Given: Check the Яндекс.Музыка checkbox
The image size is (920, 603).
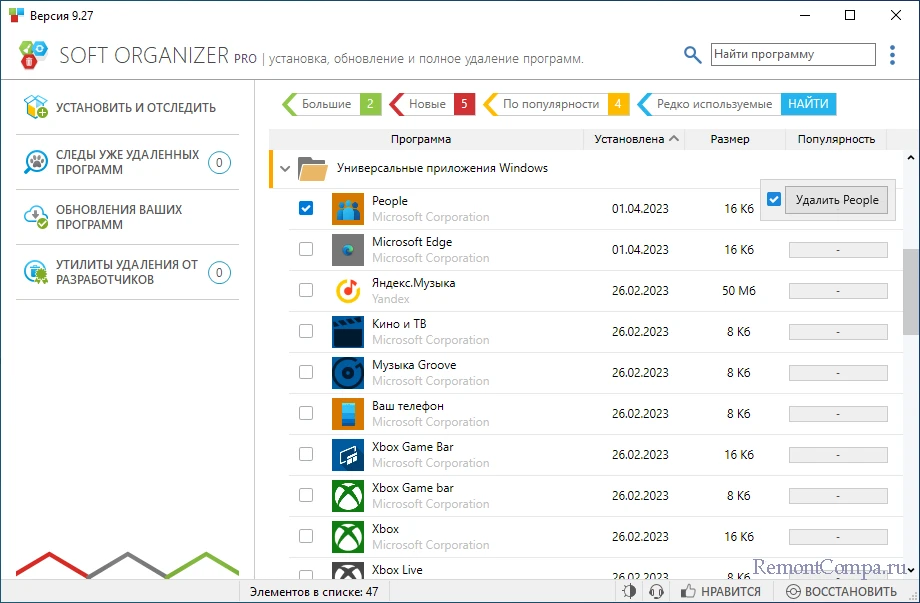Looking at the screenshot, I should (306, 290).
